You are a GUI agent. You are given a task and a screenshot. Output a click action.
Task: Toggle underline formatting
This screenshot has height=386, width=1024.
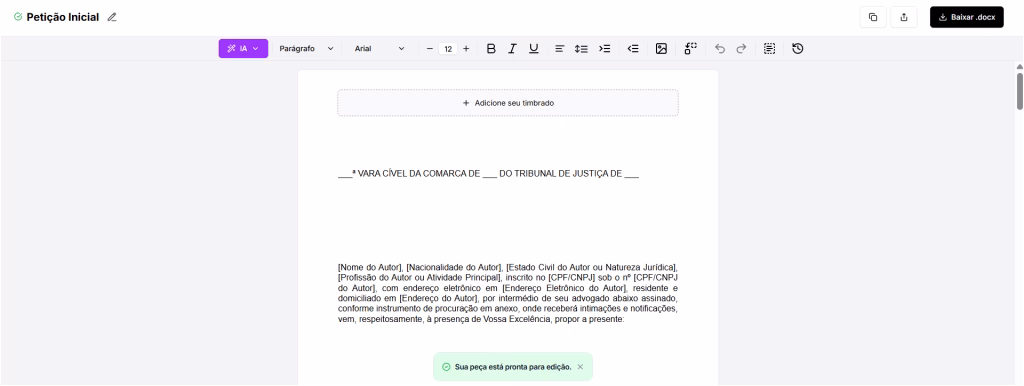[x=534, y=48]
